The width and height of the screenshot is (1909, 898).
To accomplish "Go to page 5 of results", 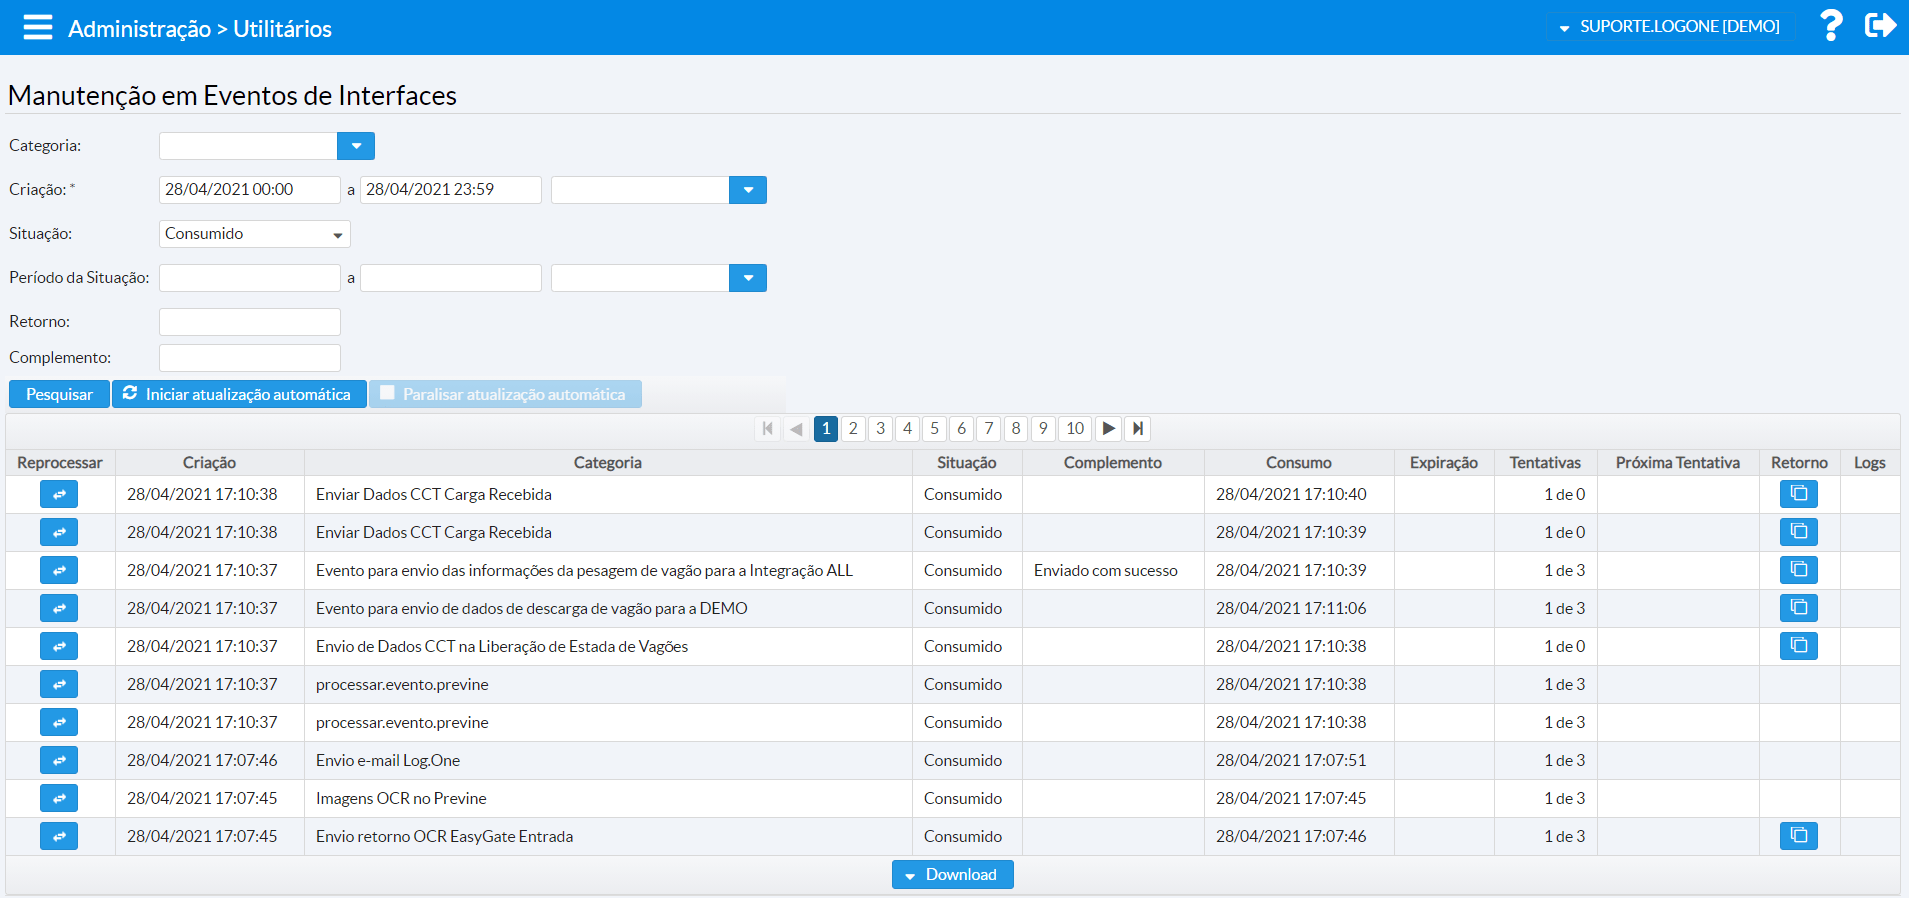I will tap(934, 429).
